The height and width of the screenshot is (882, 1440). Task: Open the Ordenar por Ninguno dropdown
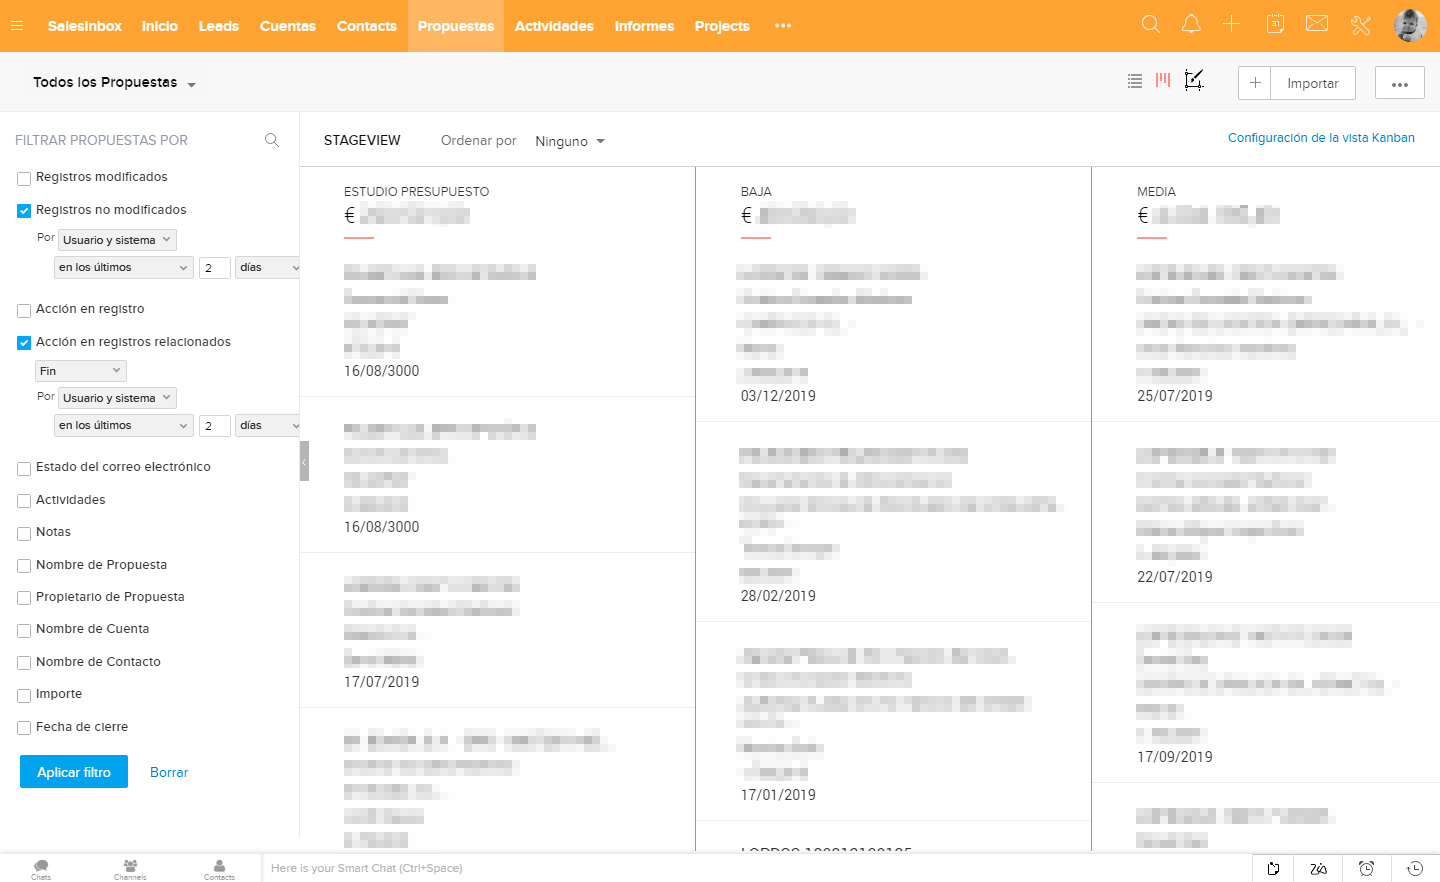click(570, 141)
